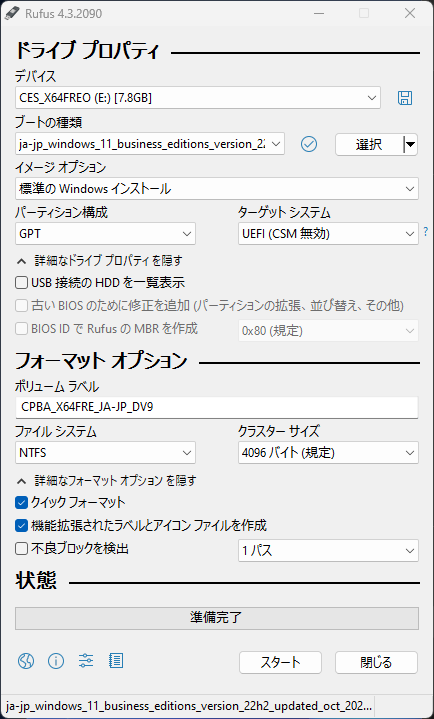Toggle 不良ブロックを検出 checkbox
This screenshot has height=719, width=434.
coord(22,548)
